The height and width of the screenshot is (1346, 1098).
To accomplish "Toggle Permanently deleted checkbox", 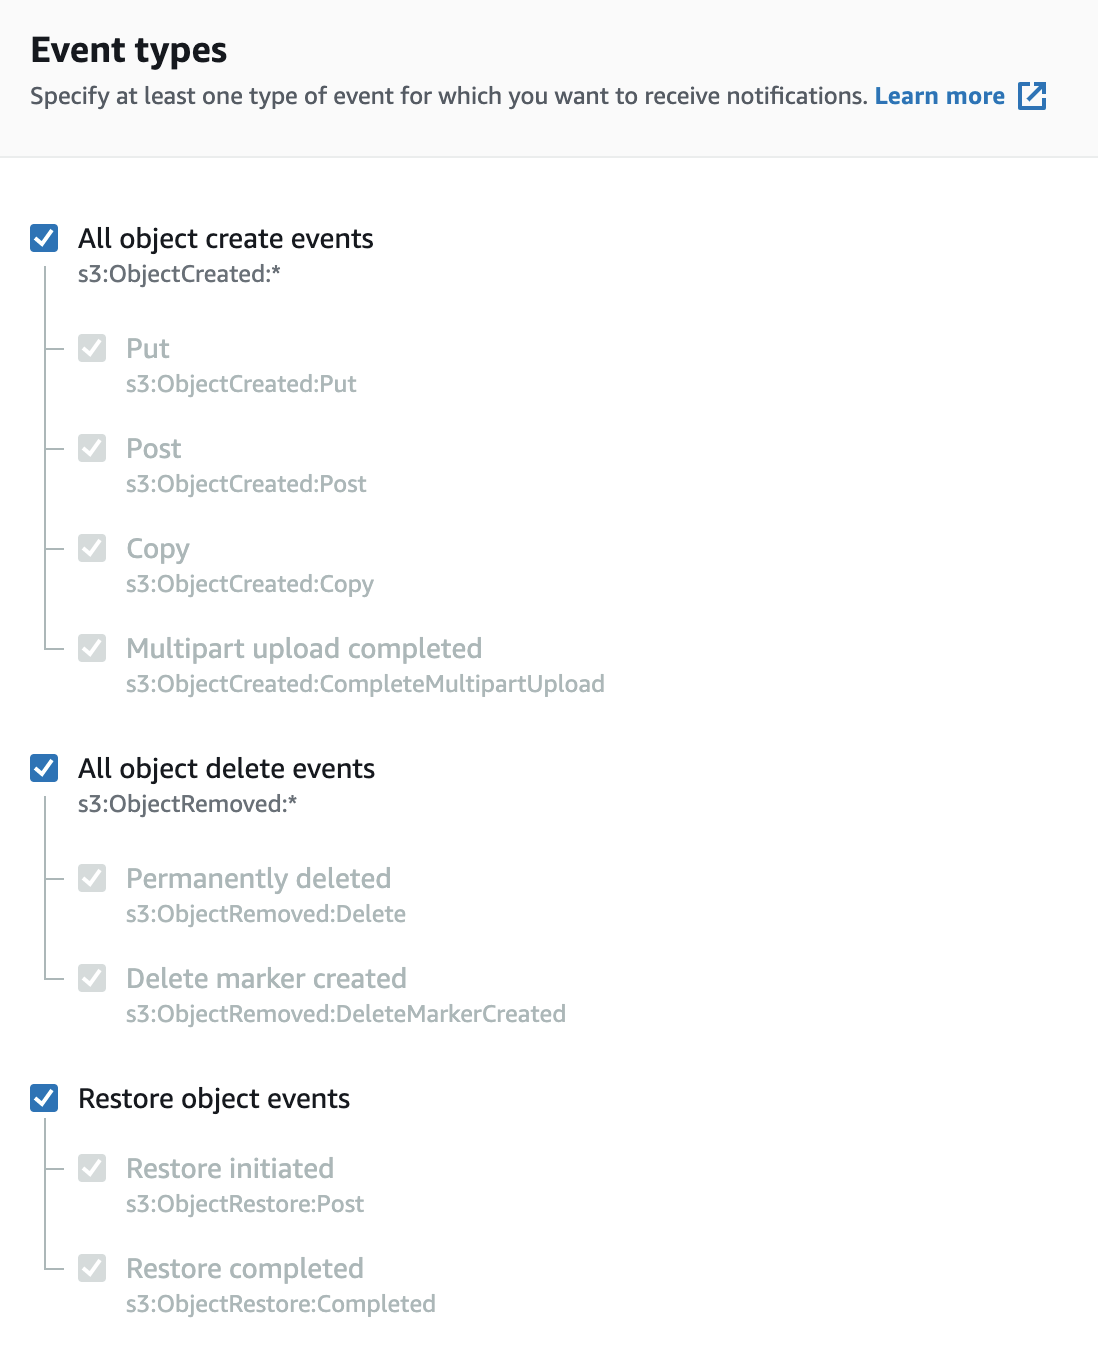I will pyautogui.click(x=92, y=878).
